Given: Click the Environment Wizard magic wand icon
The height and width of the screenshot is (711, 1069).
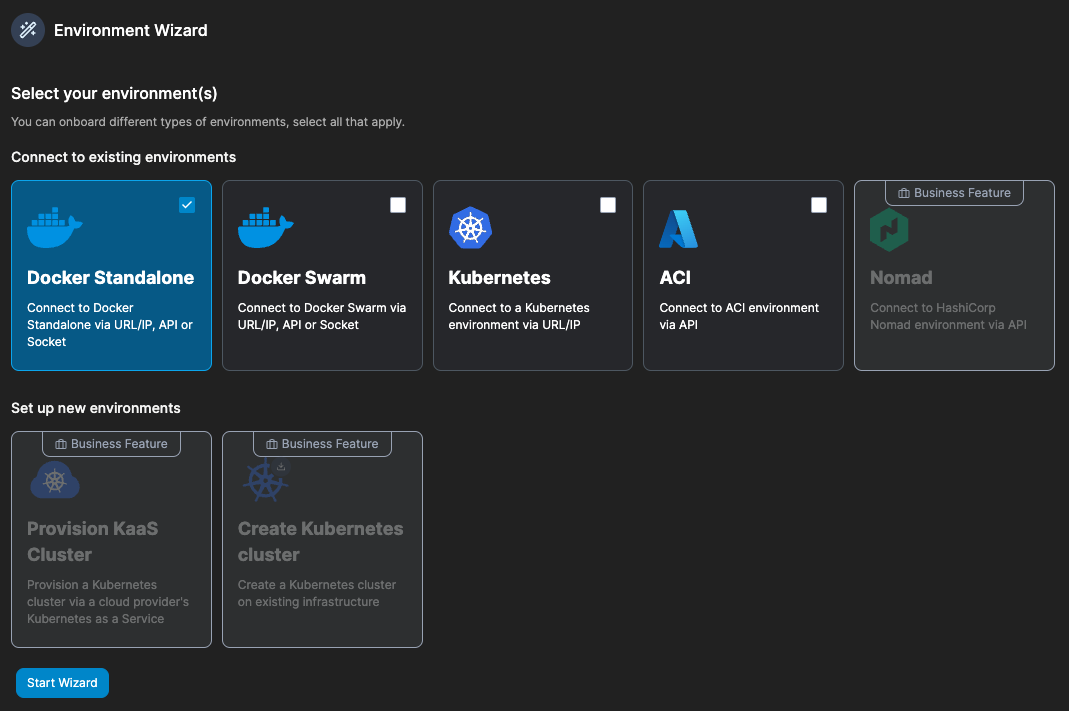Looking at the screenshot, I should (x=27, y=29).
